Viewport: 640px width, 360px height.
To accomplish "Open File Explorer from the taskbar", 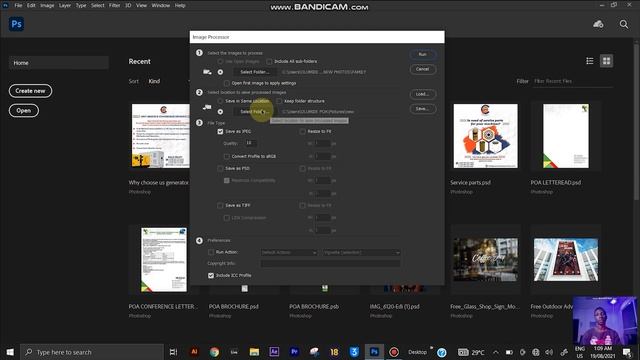I will tap(254, 352).
